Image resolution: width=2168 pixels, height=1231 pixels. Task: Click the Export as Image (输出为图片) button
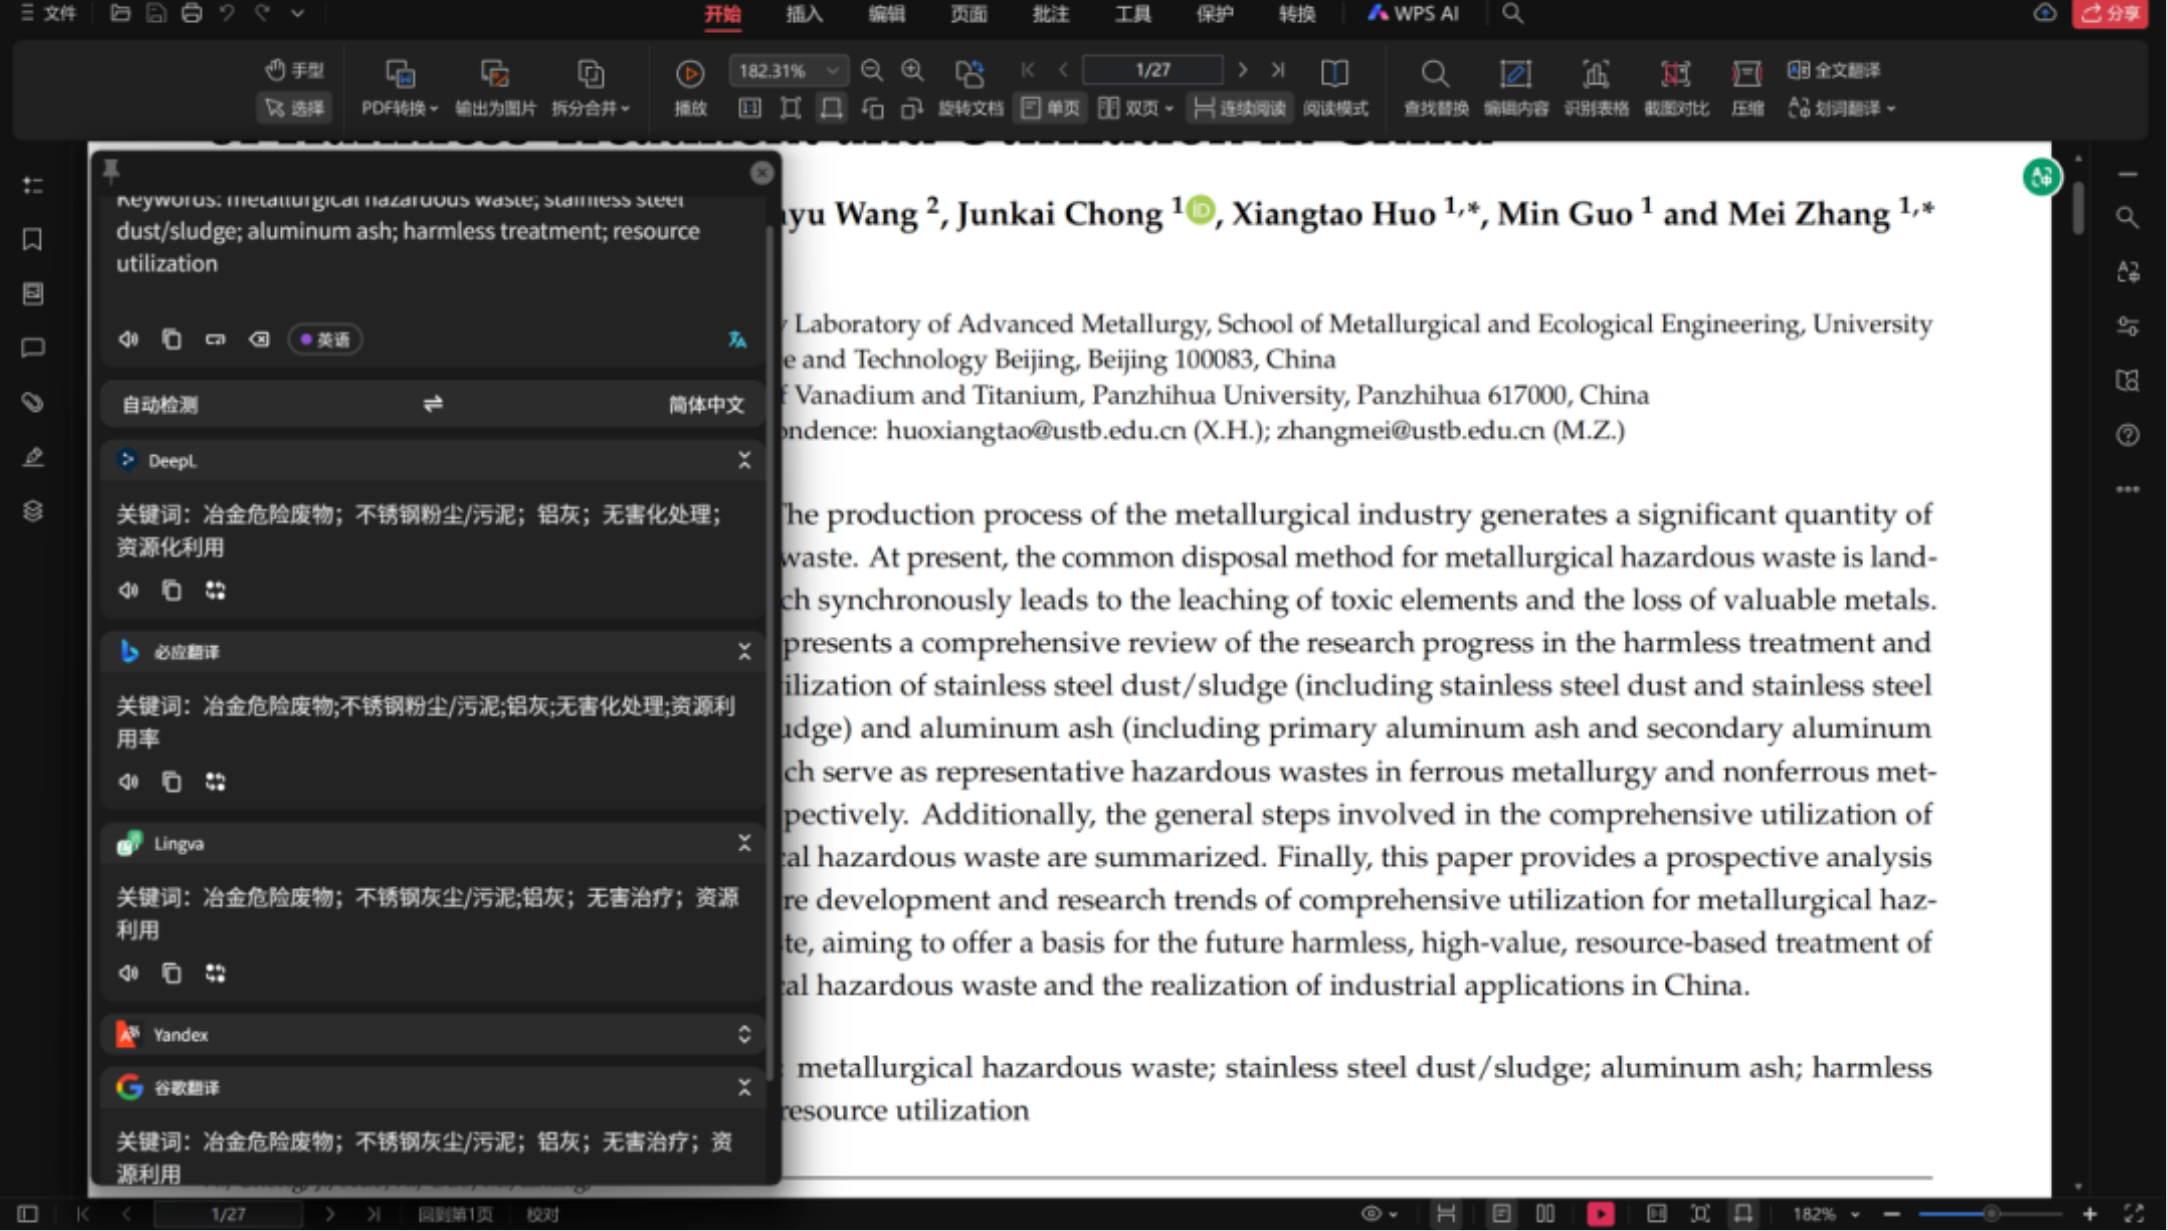coord(495,88)
